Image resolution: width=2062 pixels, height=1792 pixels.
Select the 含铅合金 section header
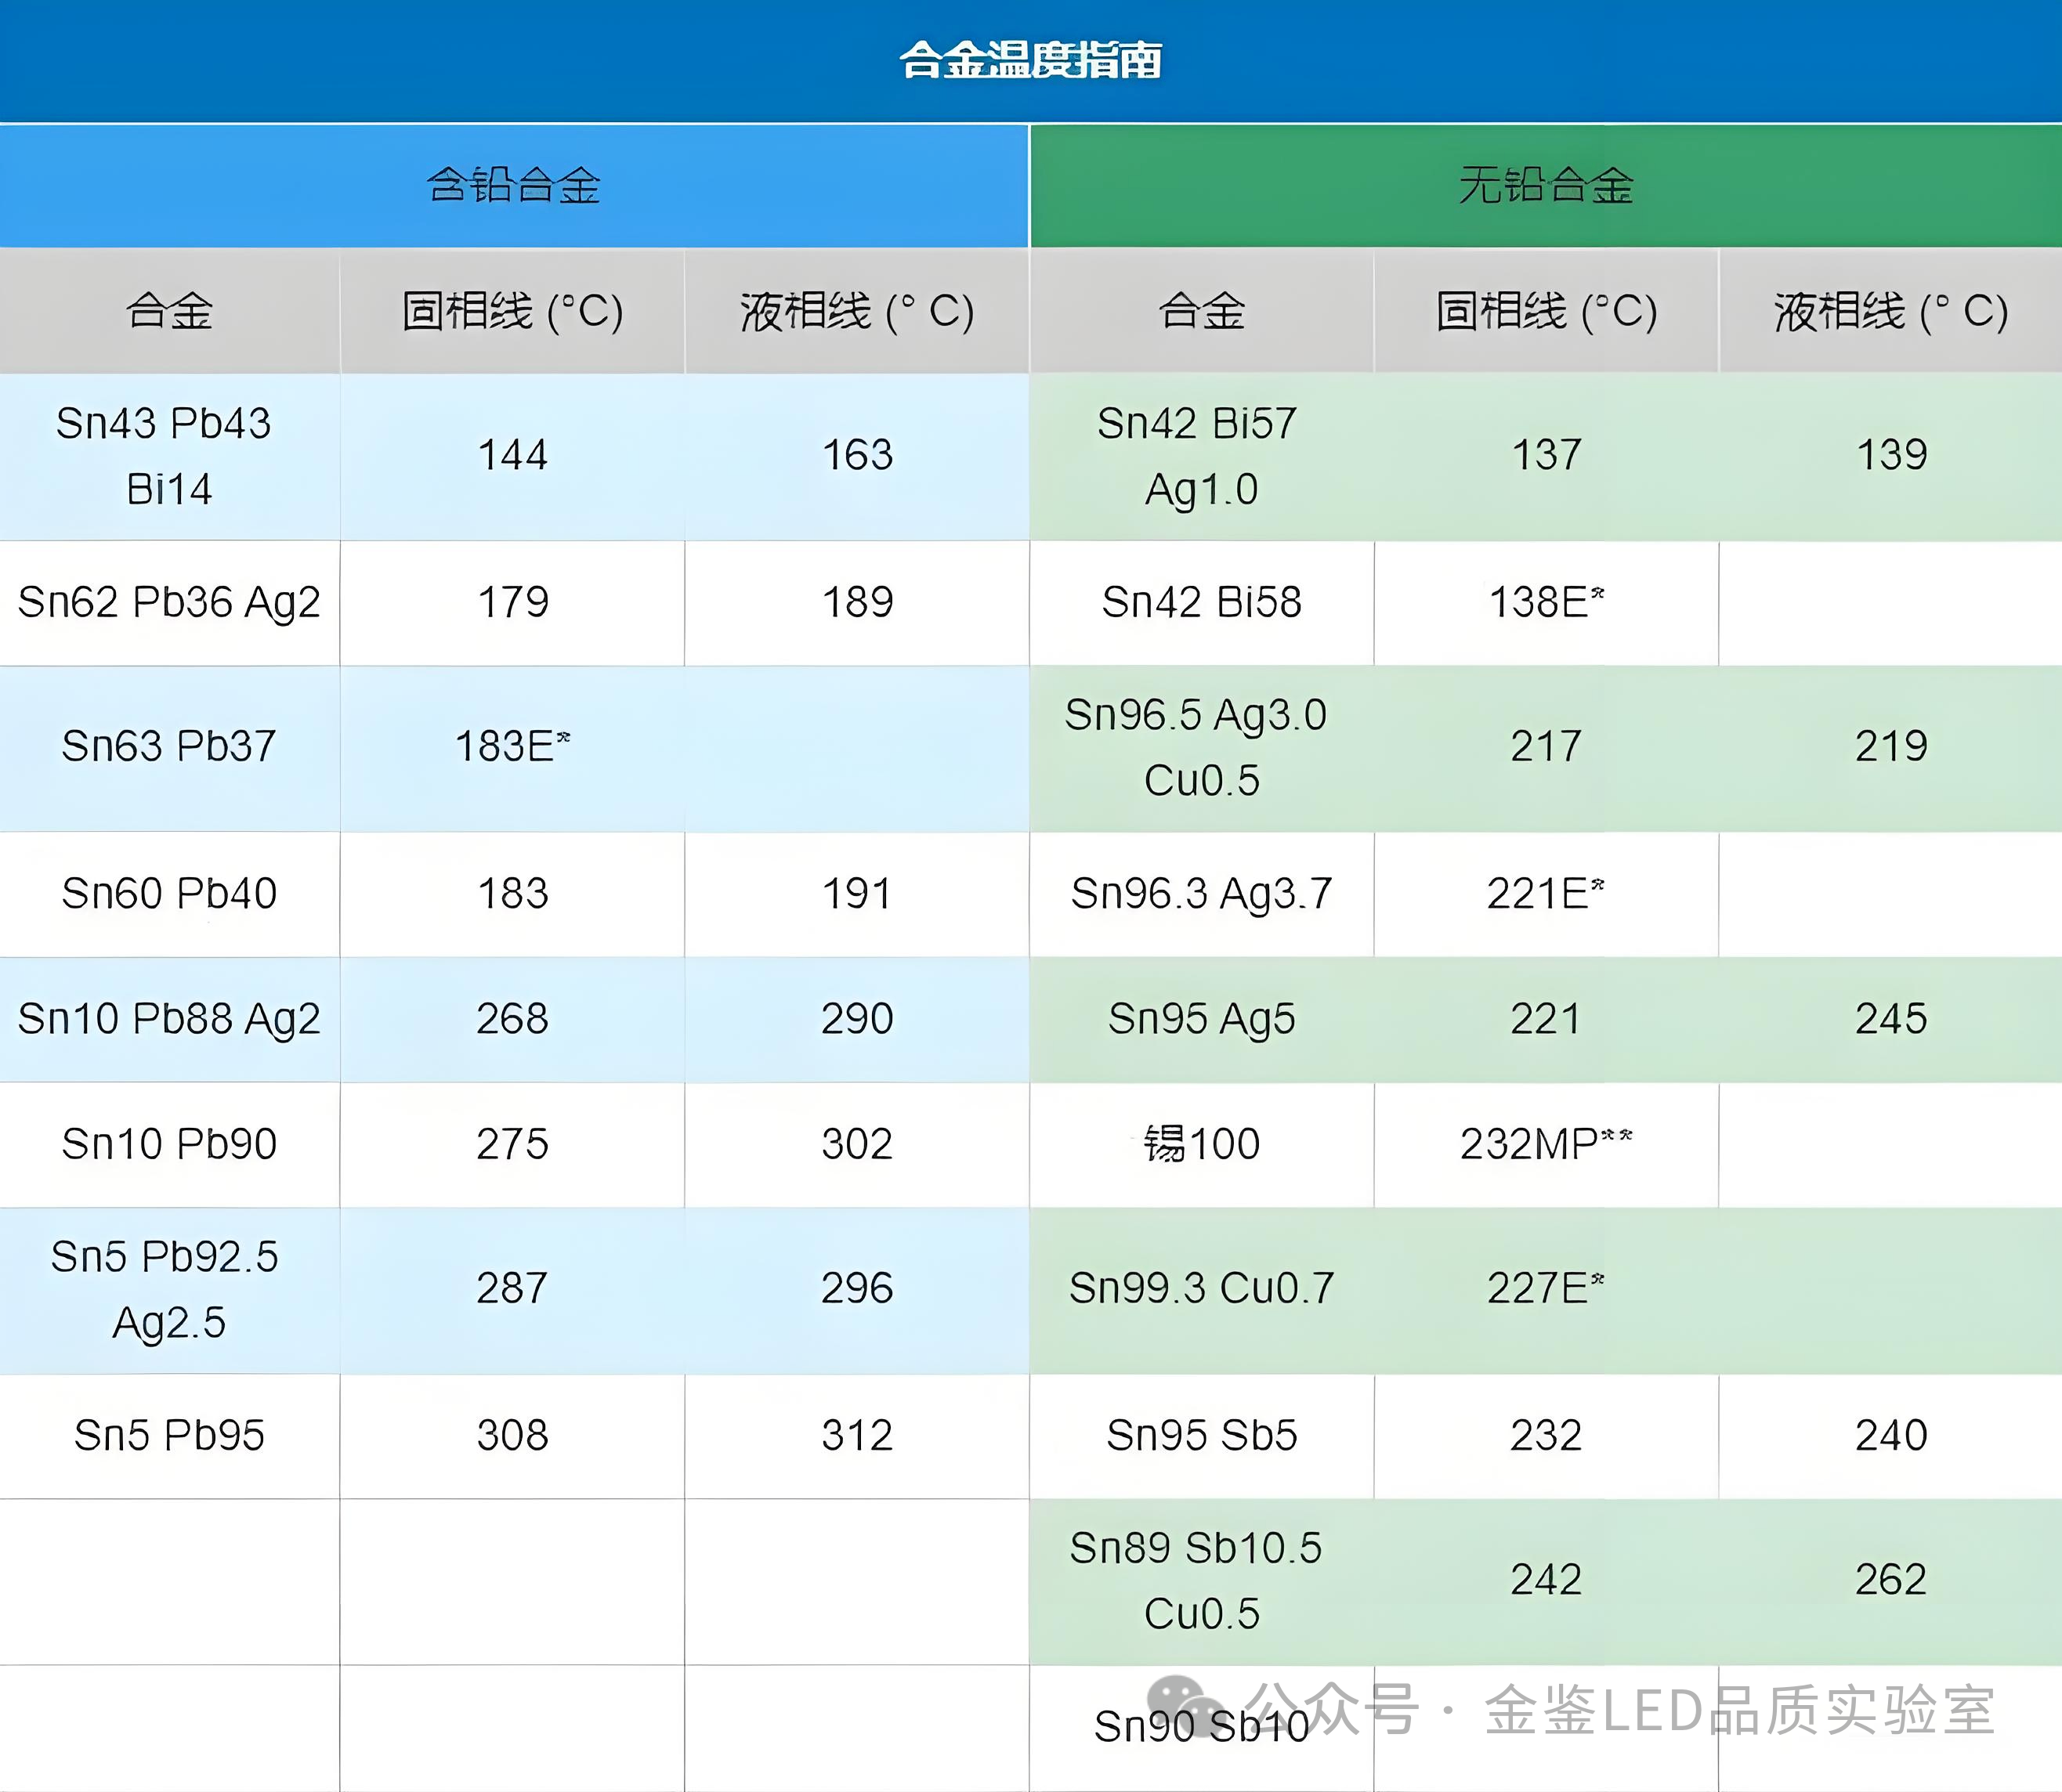coord(514,185)
